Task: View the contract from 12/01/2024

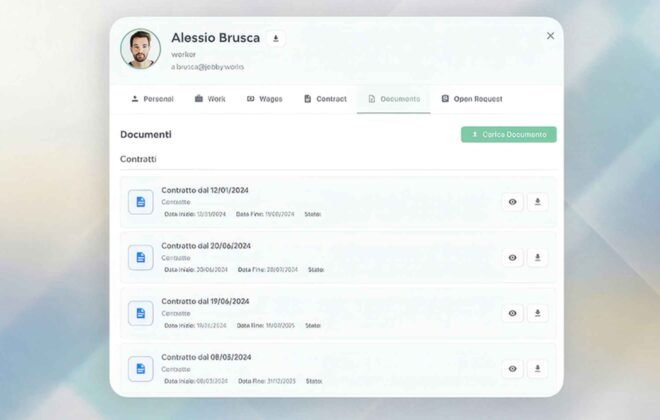Action: pos(512,202)
